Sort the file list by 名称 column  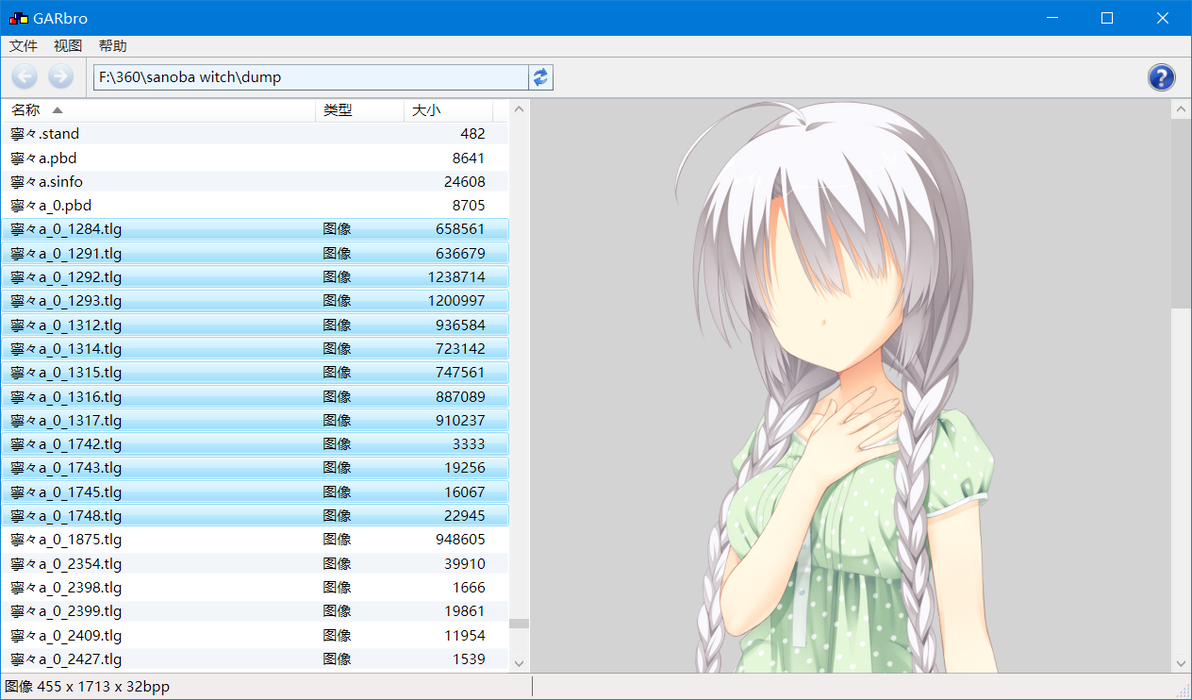(x=158, y=110)
